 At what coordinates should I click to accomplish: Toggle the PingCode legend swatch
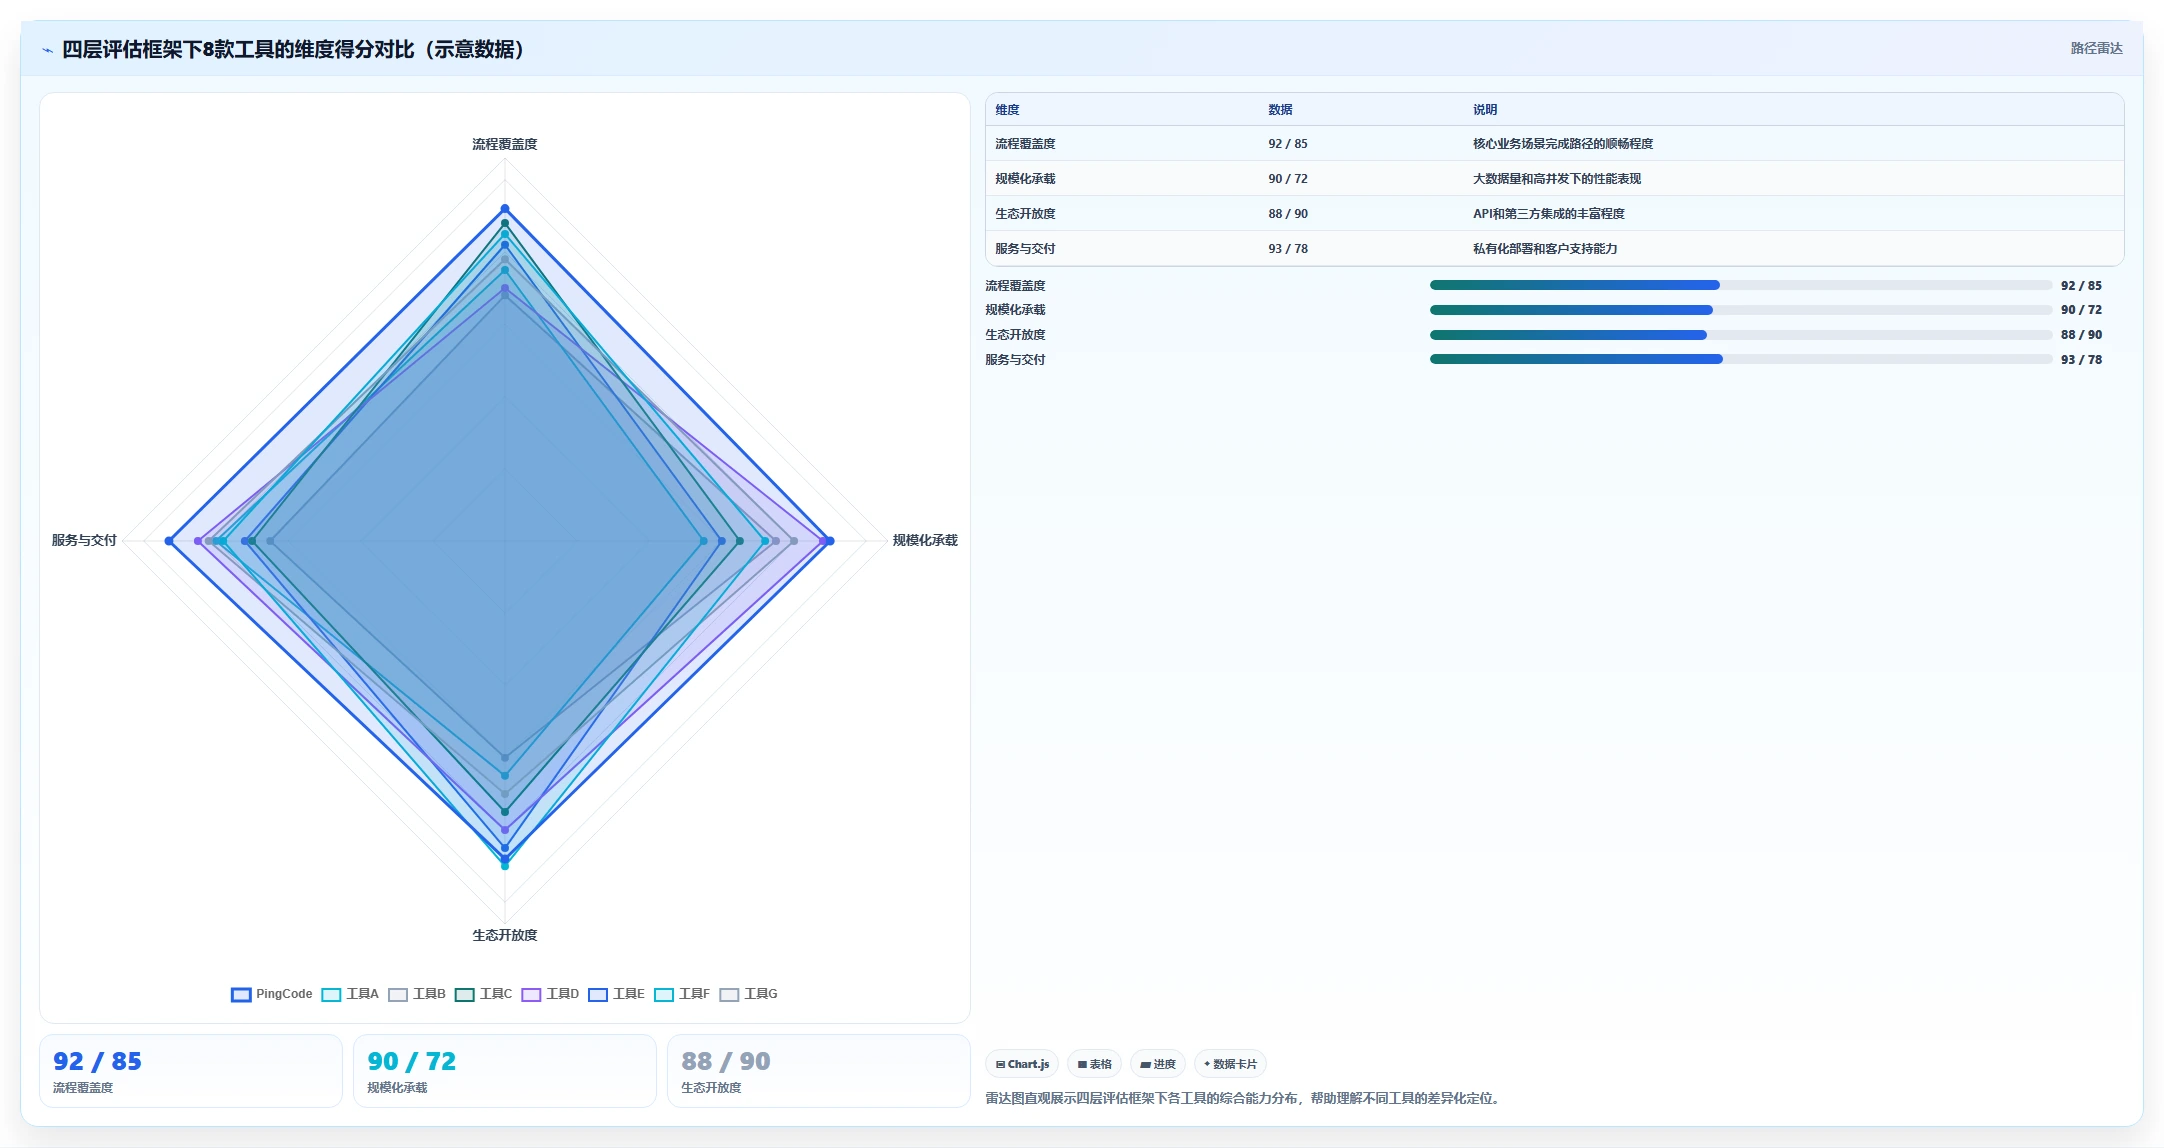click(x=241, y=994)
